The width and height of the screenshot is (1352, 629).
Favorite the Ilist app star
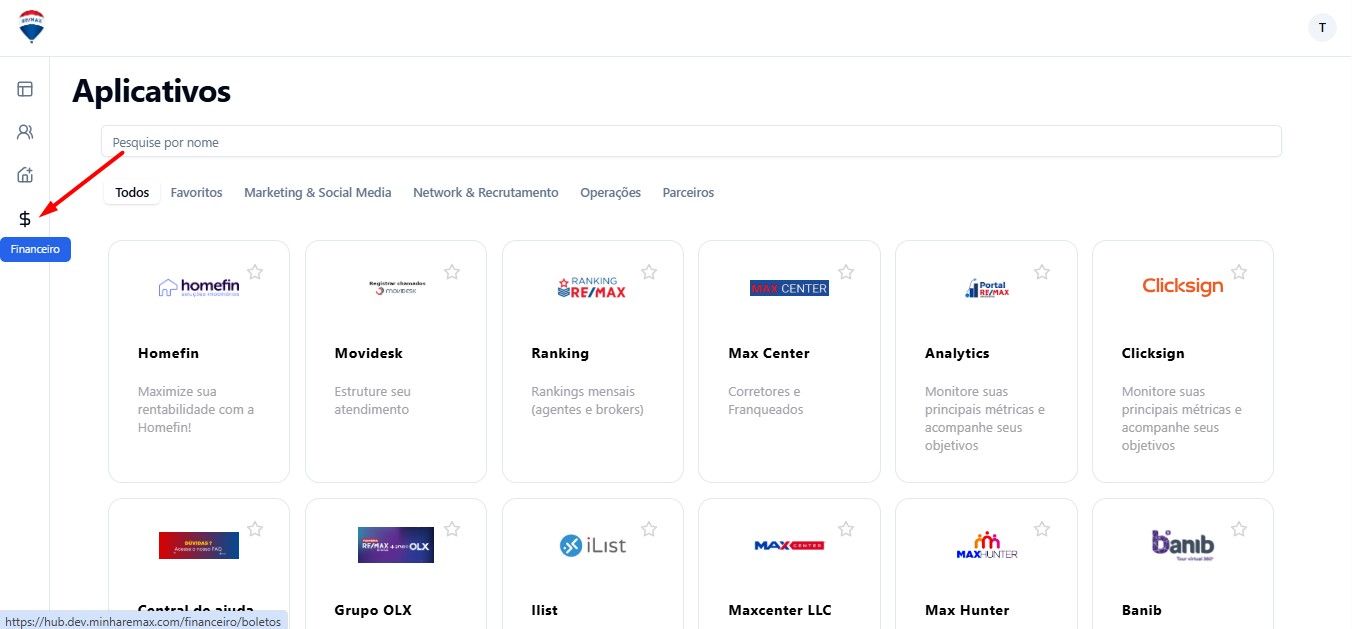[649, 529]
